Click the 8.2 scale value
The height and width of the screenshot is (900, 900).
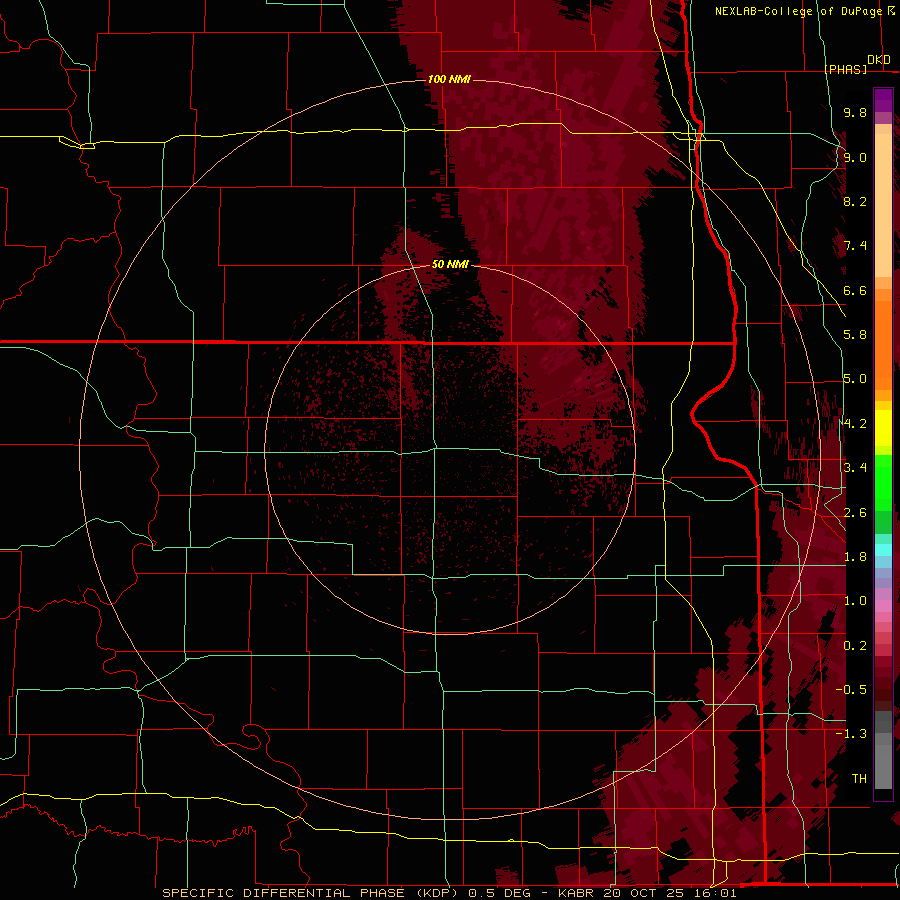[x=855, y=201]
